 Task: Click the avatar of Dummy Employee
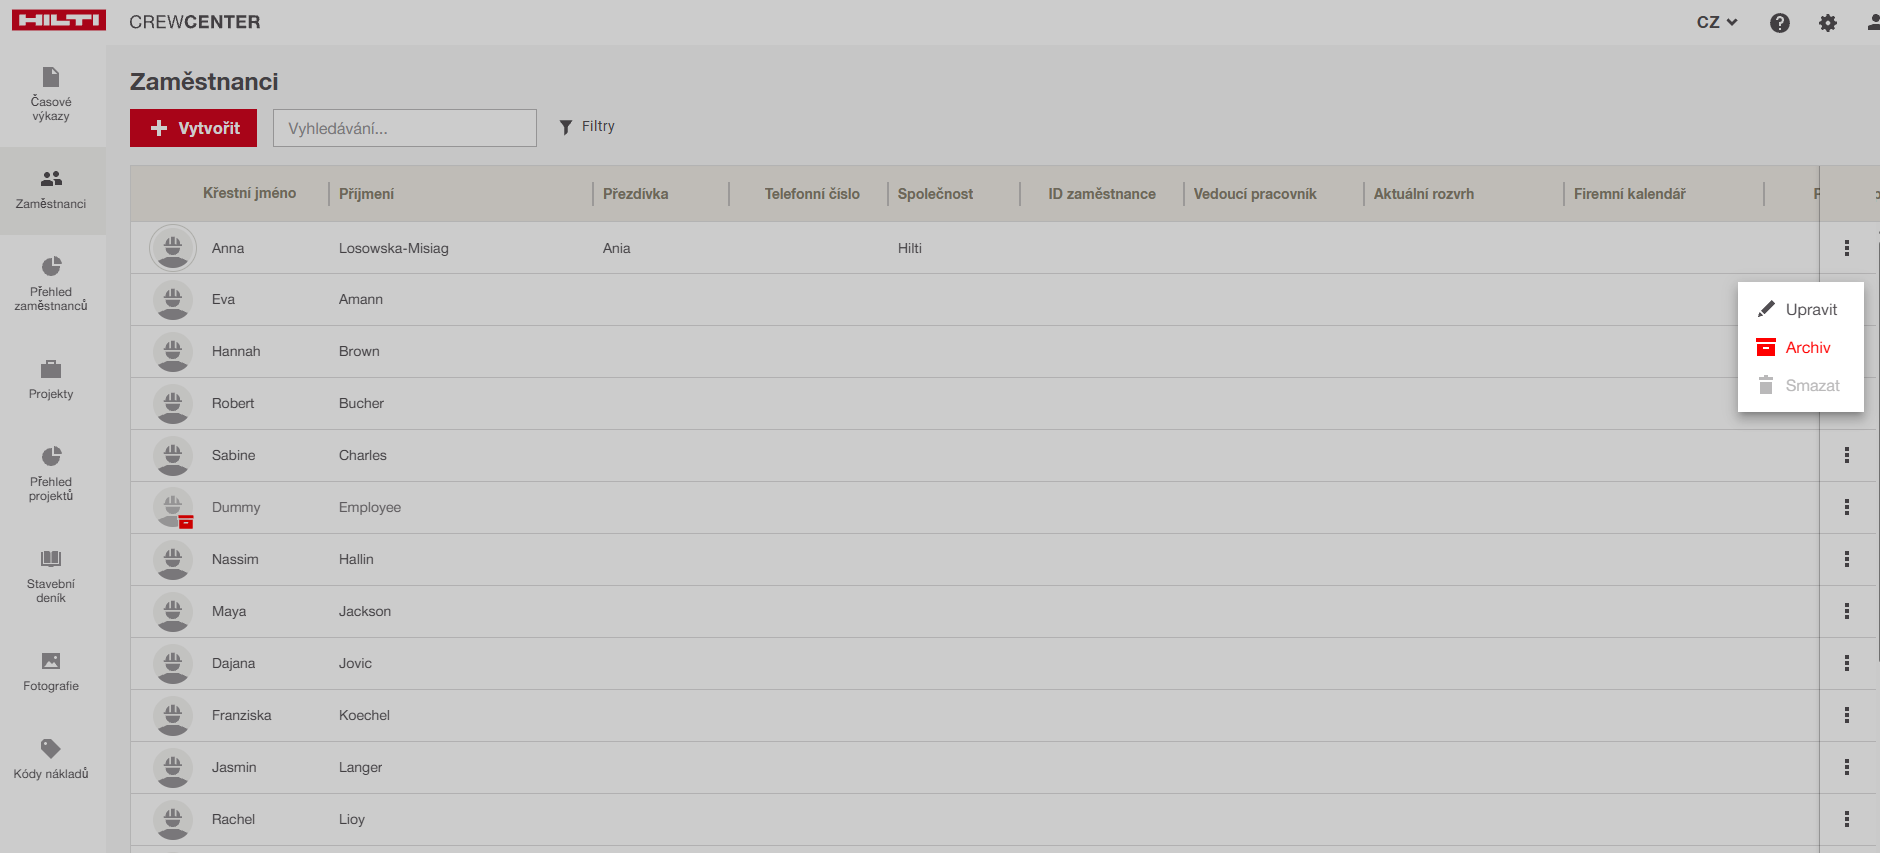tap(173, 508)
